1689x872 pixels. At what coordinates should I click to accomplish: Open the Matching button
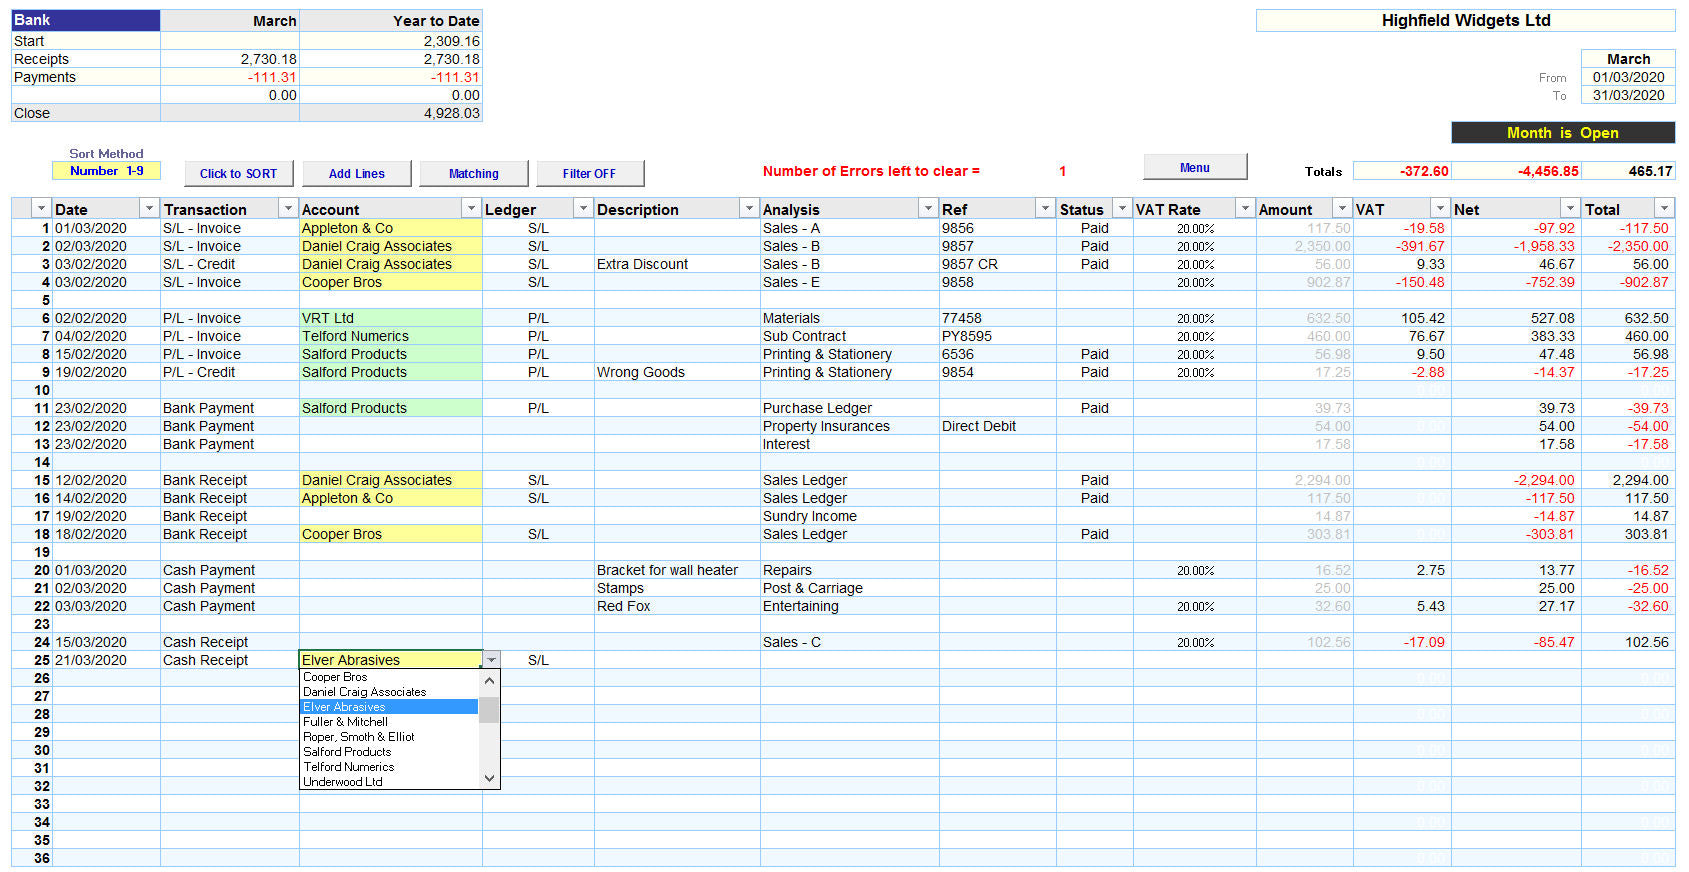point(474,173)
